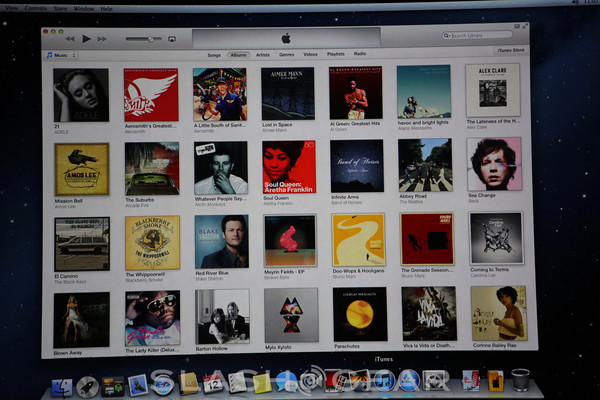Open the iTunes Store button
600x400 pixels.
pyautogui.click(x=511, y=51)
